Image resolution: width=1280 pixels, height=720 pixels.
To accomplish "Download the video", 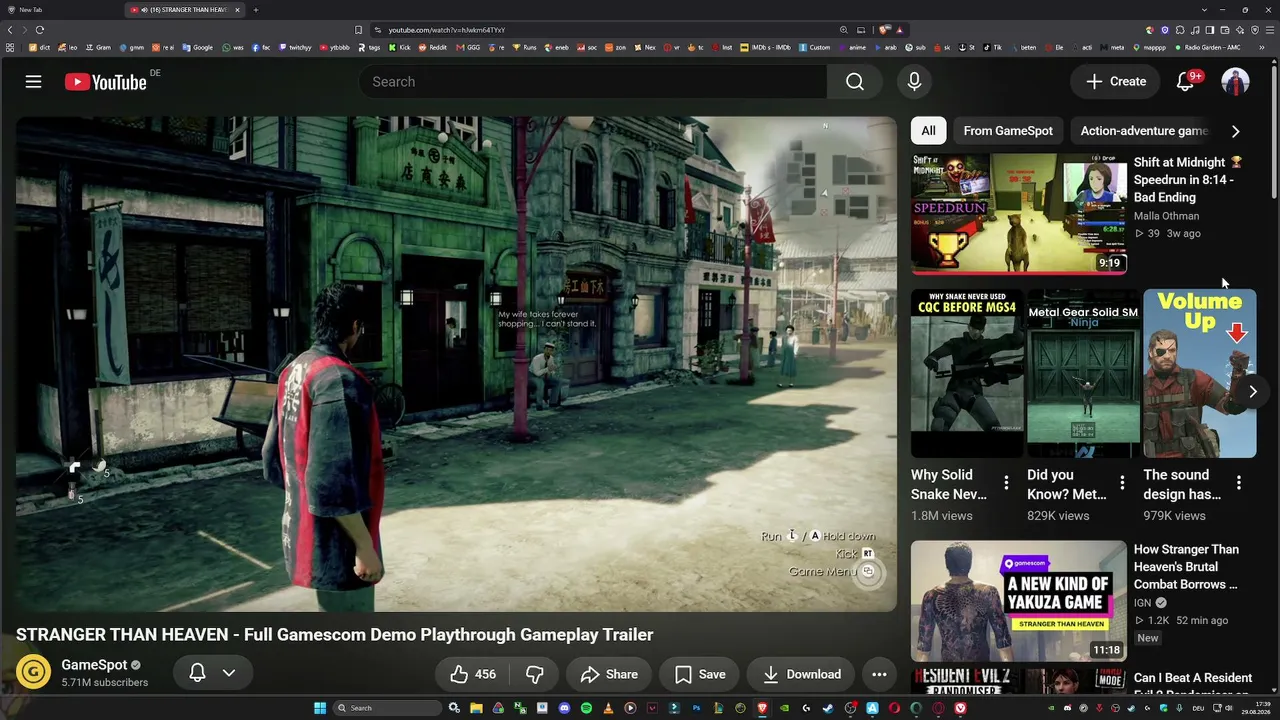I will tap(801, 674).
